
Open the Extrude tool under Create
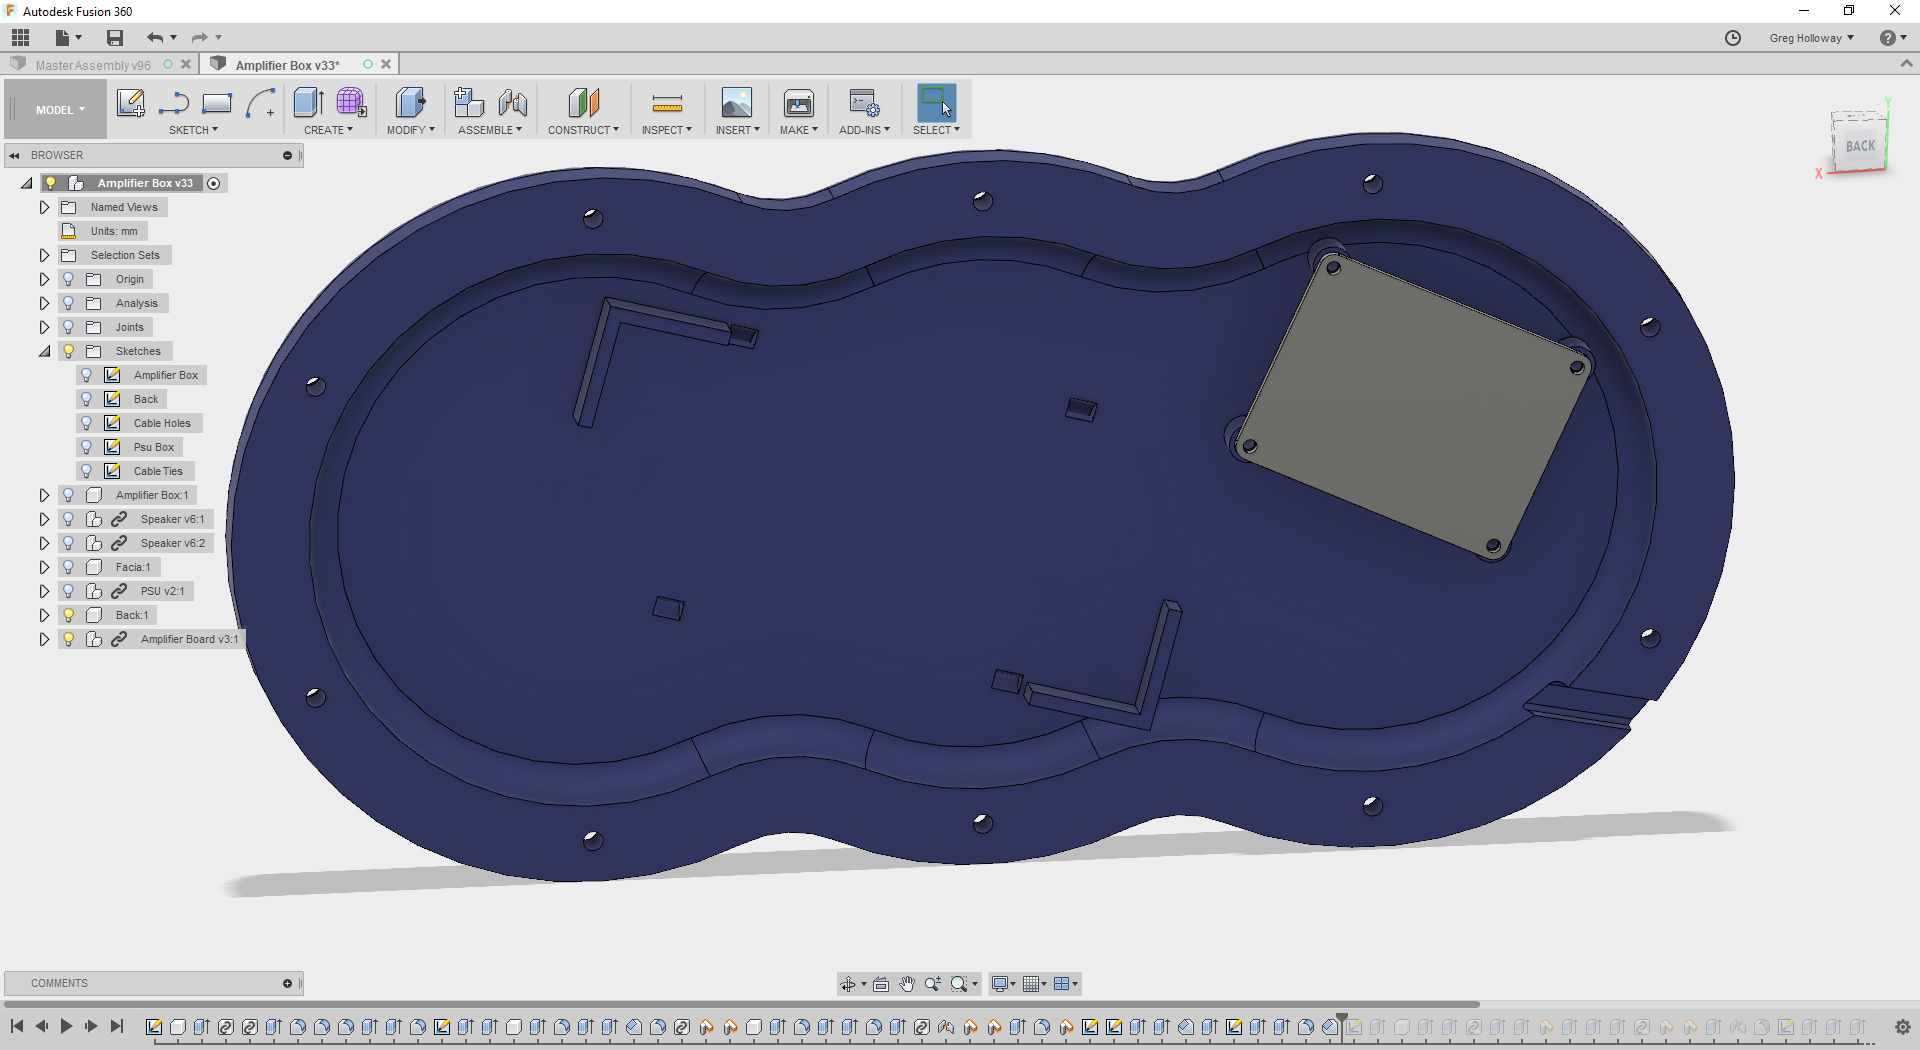tap(307, 103)
